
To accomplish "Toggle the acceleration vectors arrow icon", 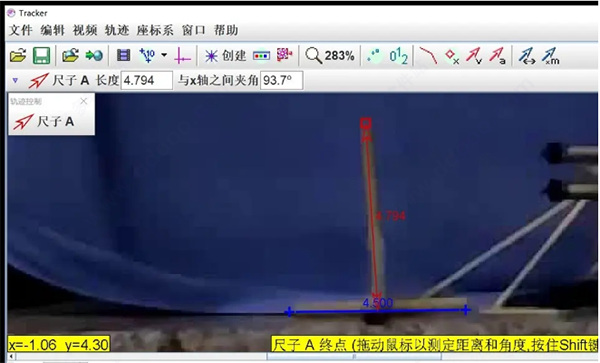I will pyautogui.click(x=497, y=56).
